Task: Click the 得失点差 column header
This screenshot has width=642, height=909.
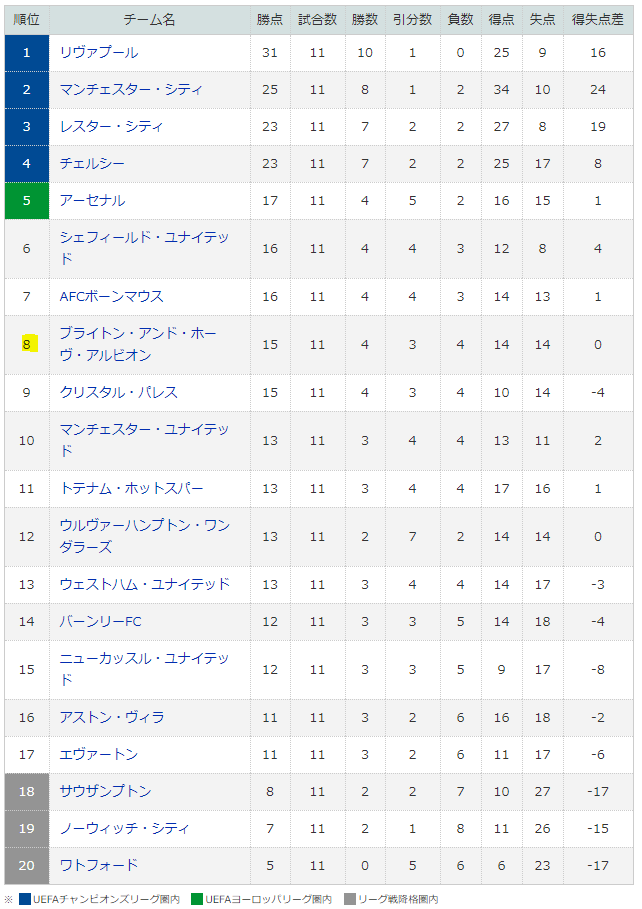Action: (x=597, y=20)
